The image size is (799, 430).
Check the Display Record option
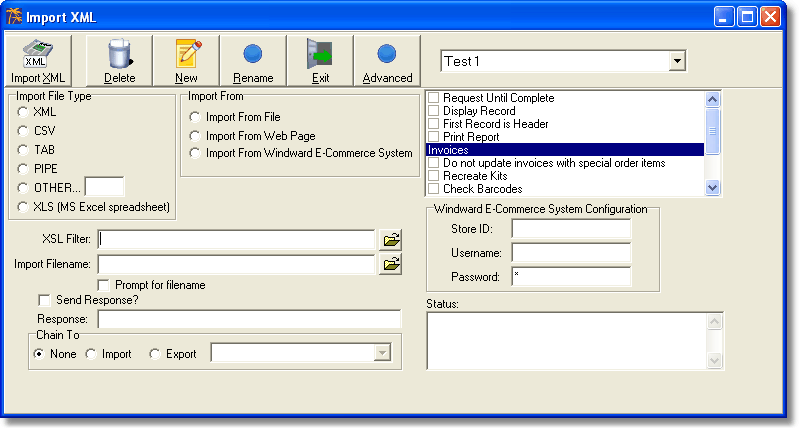(x=434, y=111)
